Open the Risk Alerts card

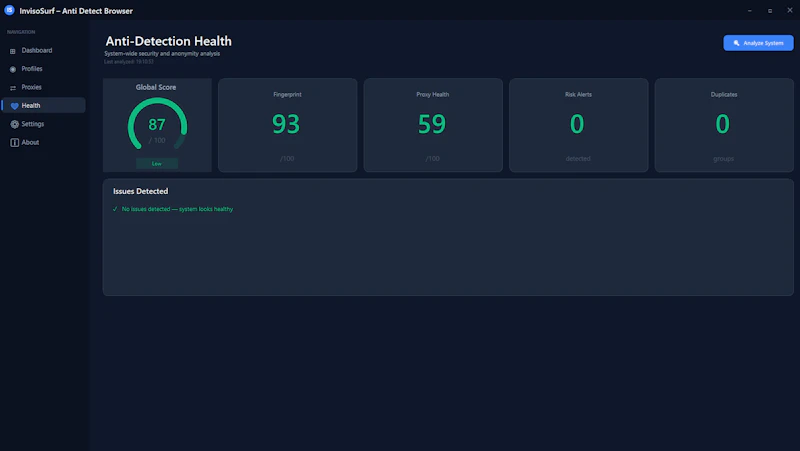(579, 125)
